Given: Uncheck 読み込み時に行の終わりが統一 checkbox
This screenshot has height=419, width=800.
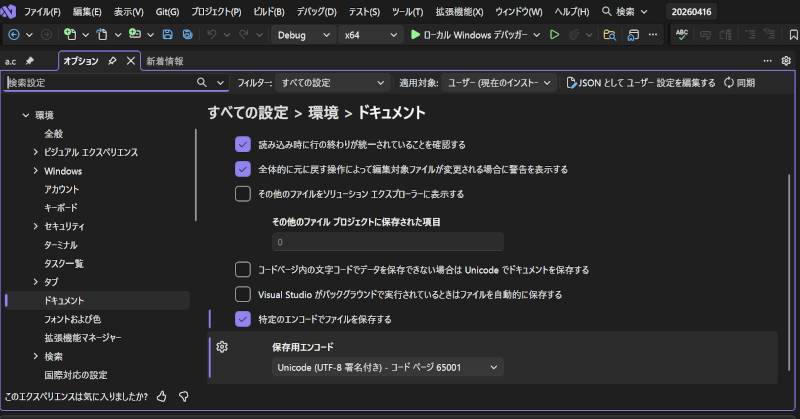Looking at the screenshot, I should click(243, 144).
